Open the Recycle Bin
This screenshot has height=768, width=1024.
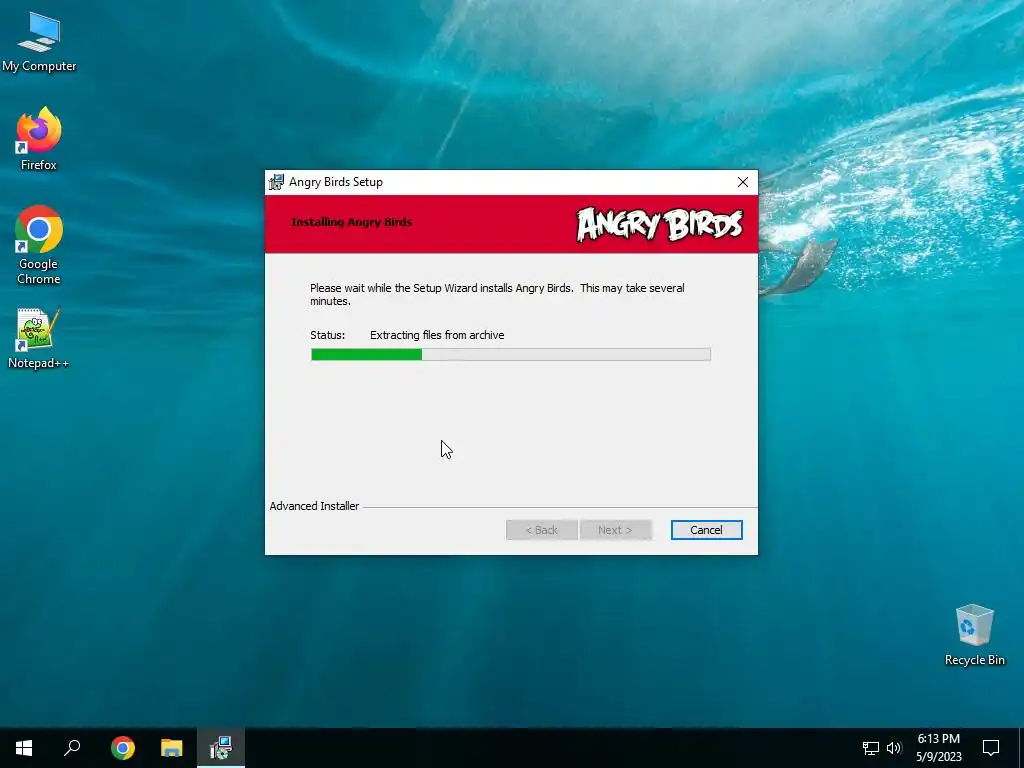tap(974, 635)
